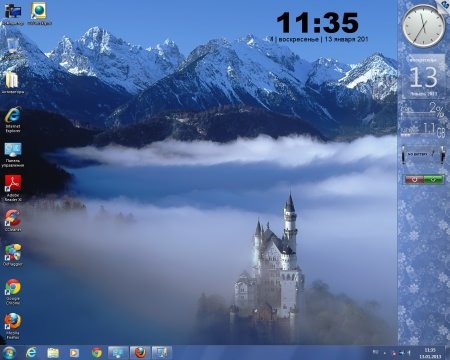This screenshot has height=360, width=450.
Task: Show hidden tray icons arrow
Action: [384, 353]
